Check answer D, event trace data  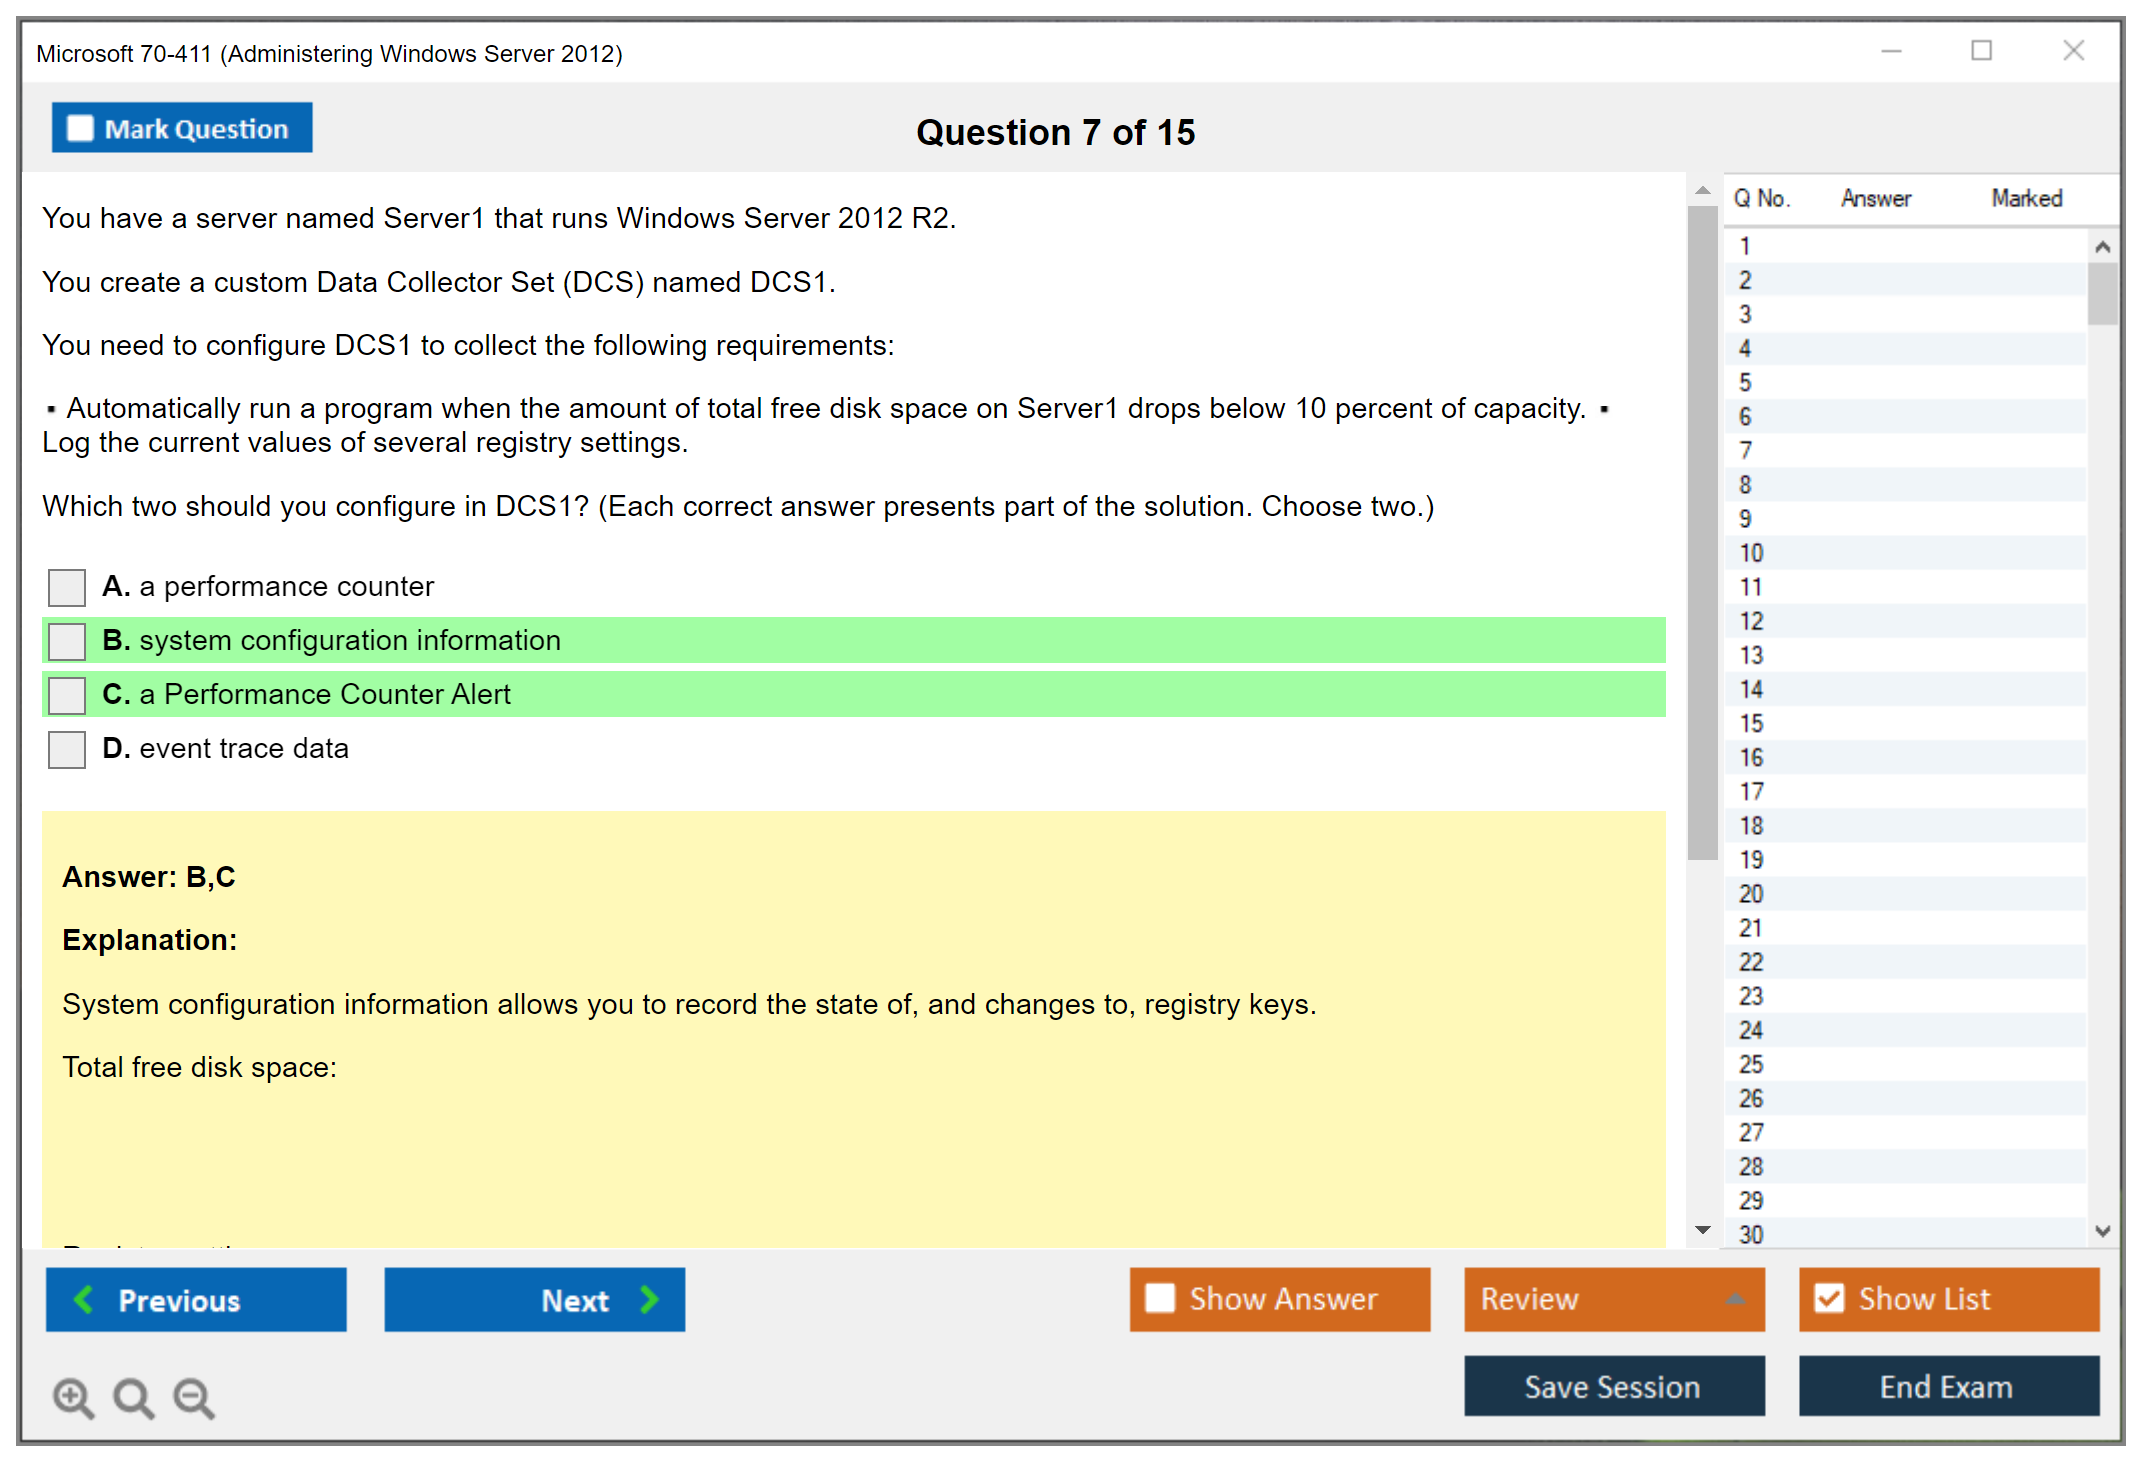pyautogui.click(x=67, y=749)
